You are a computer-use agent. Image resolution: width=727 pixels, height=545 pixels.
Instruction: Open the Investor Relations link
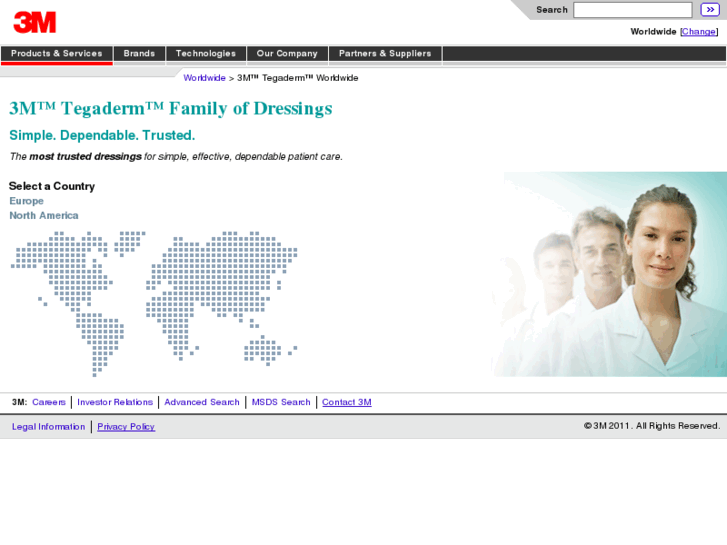115,402
